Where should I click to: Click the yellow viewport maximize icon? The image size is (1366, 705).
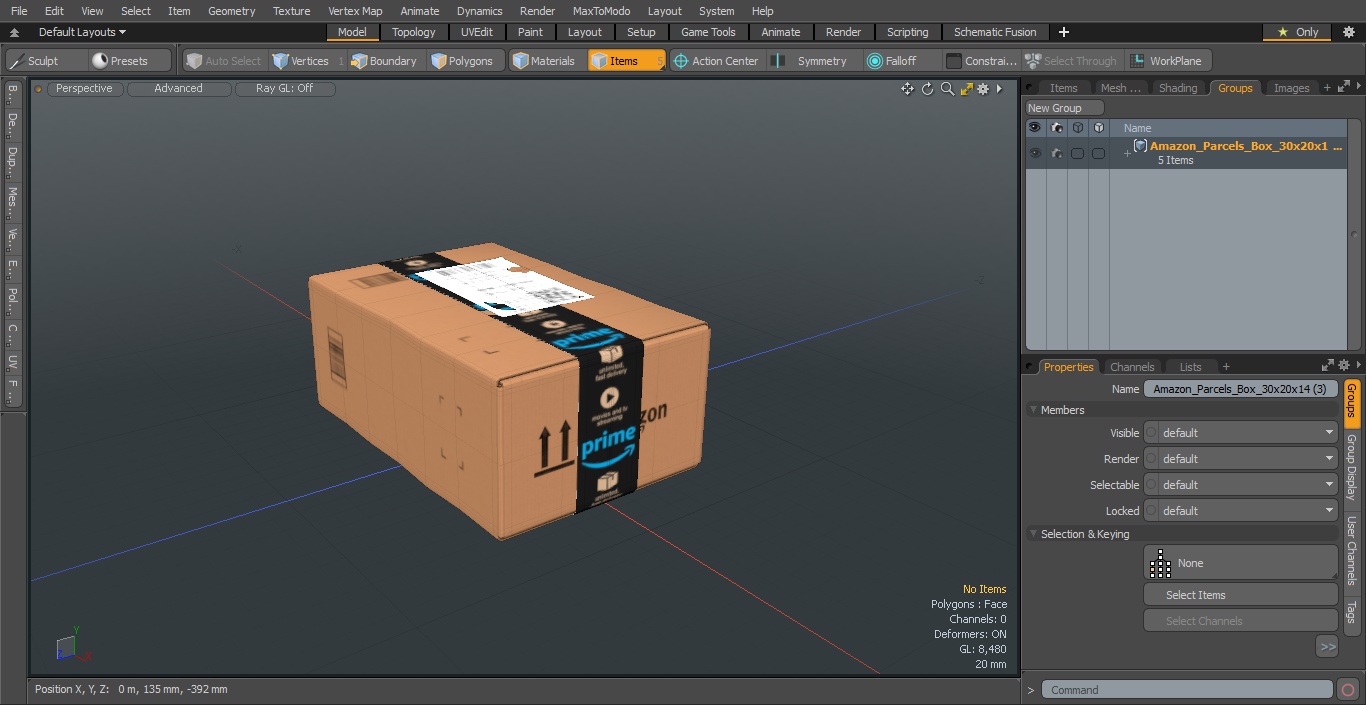pyautogui.click(x=966, y=89)
